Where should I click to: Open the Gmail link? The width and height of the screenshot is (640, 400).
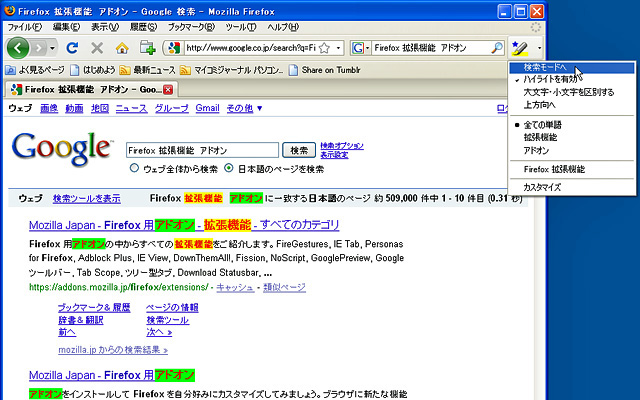207,108
